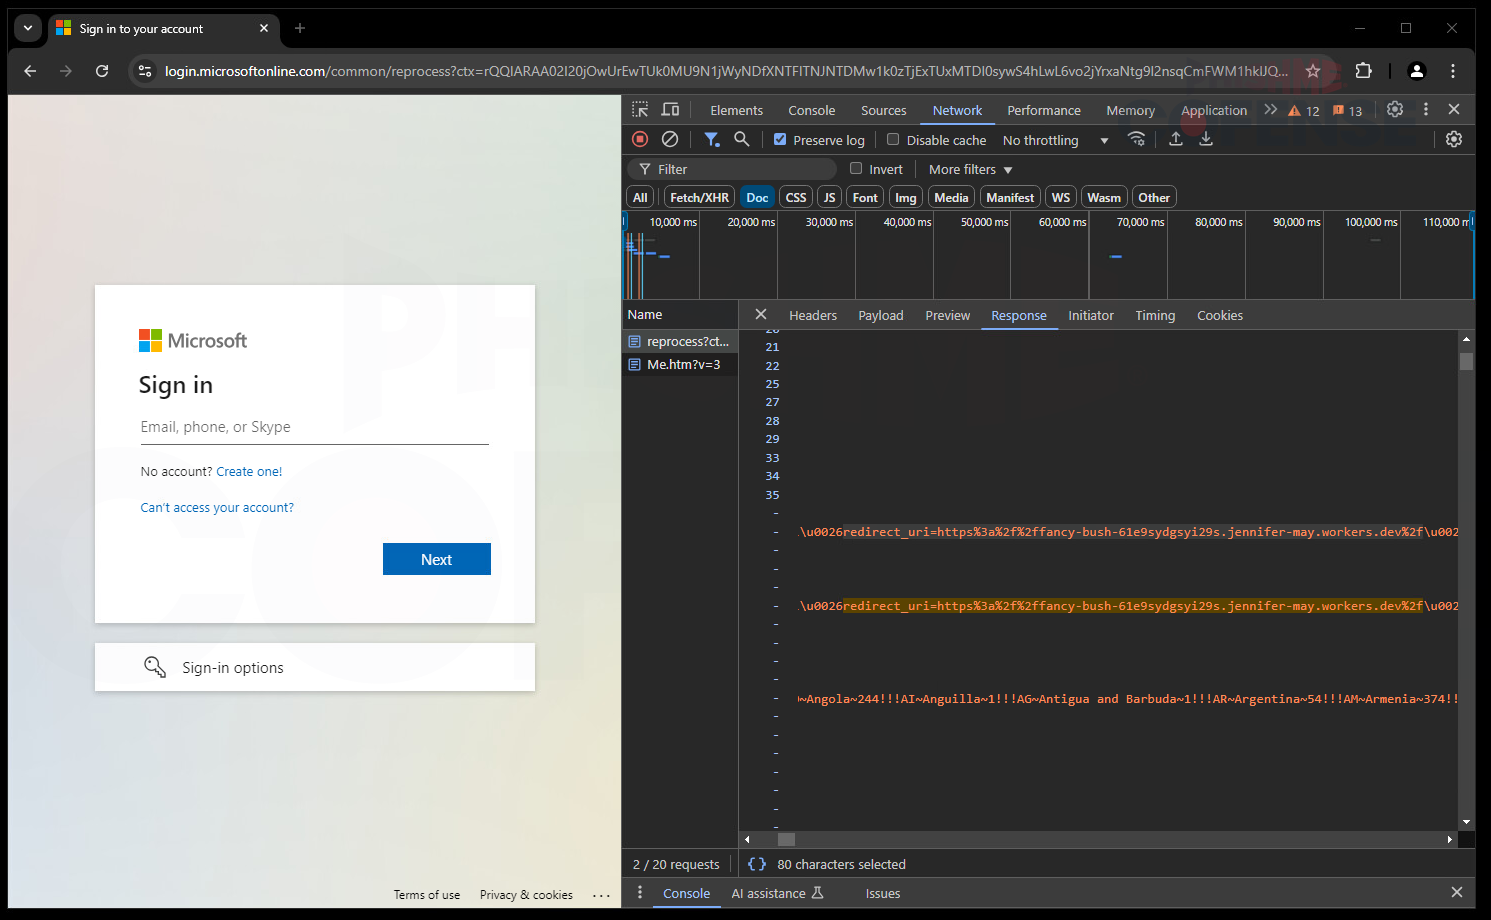Export HAR file download icon
This screenshot has height=920, width=1491.
click(x=1206, y=139)
